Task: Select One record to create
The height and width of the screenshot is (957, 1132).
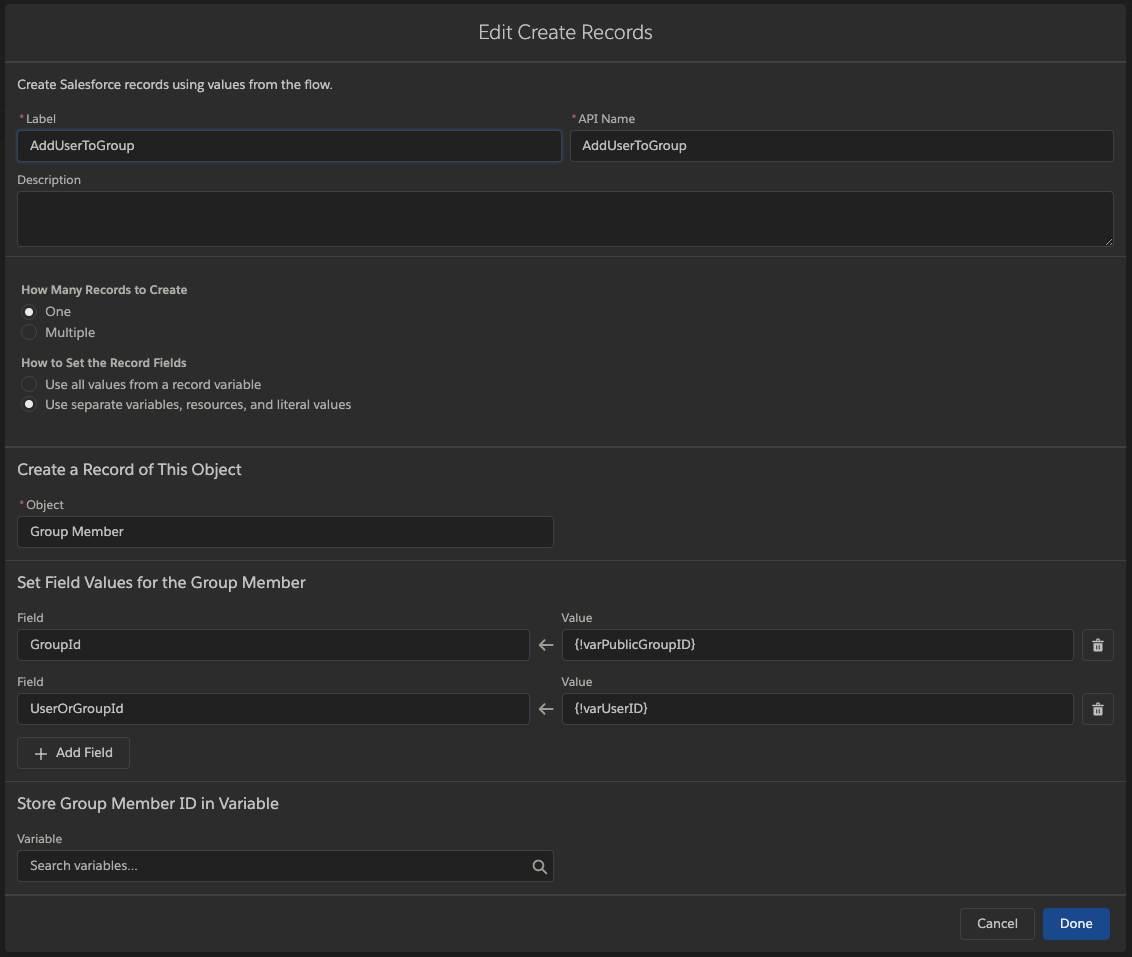Action: 29,312
